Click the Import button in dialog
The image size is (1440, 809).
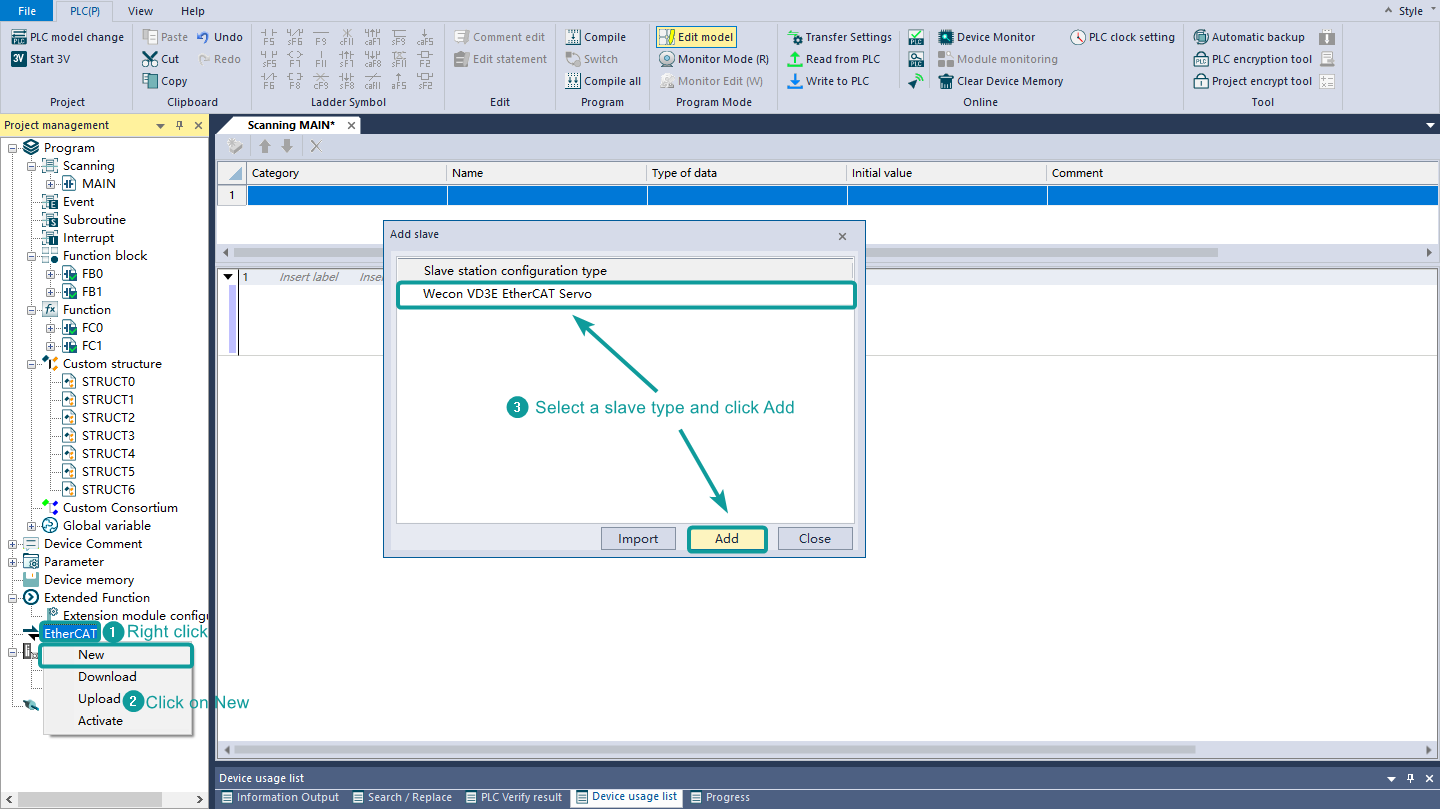638,539
